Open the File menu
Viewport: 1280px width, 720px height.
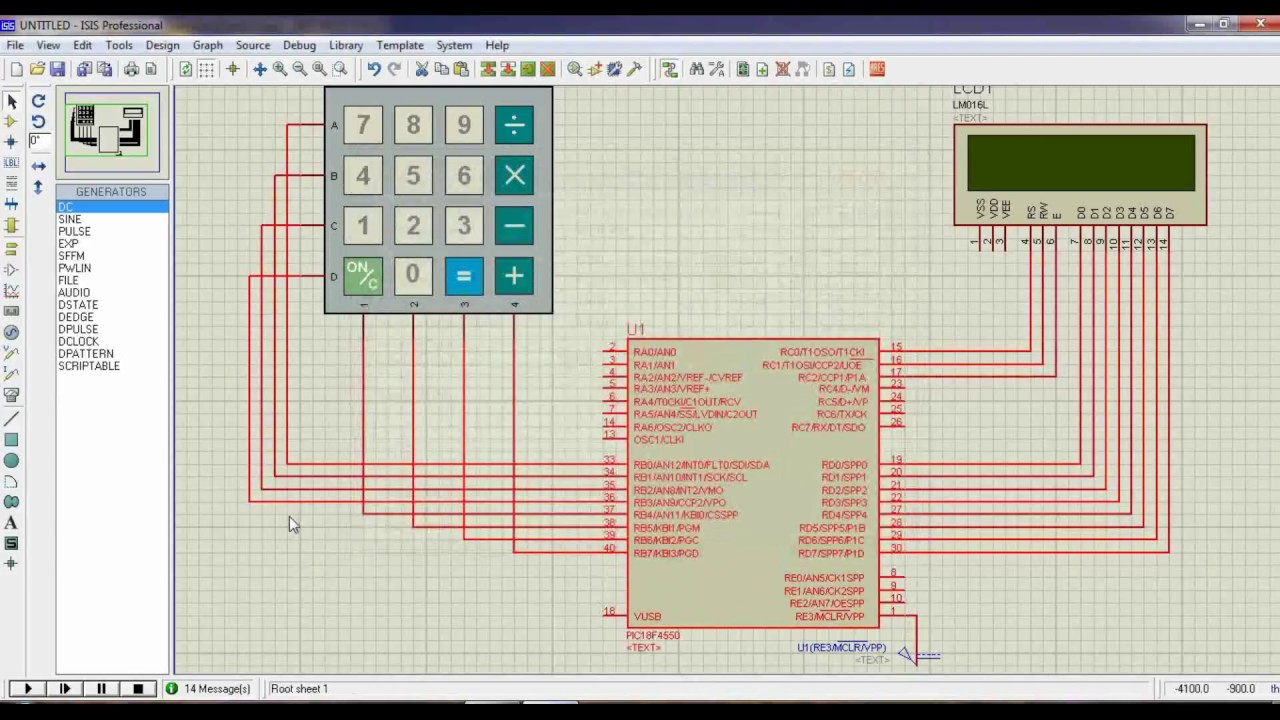tap(15, 45)
